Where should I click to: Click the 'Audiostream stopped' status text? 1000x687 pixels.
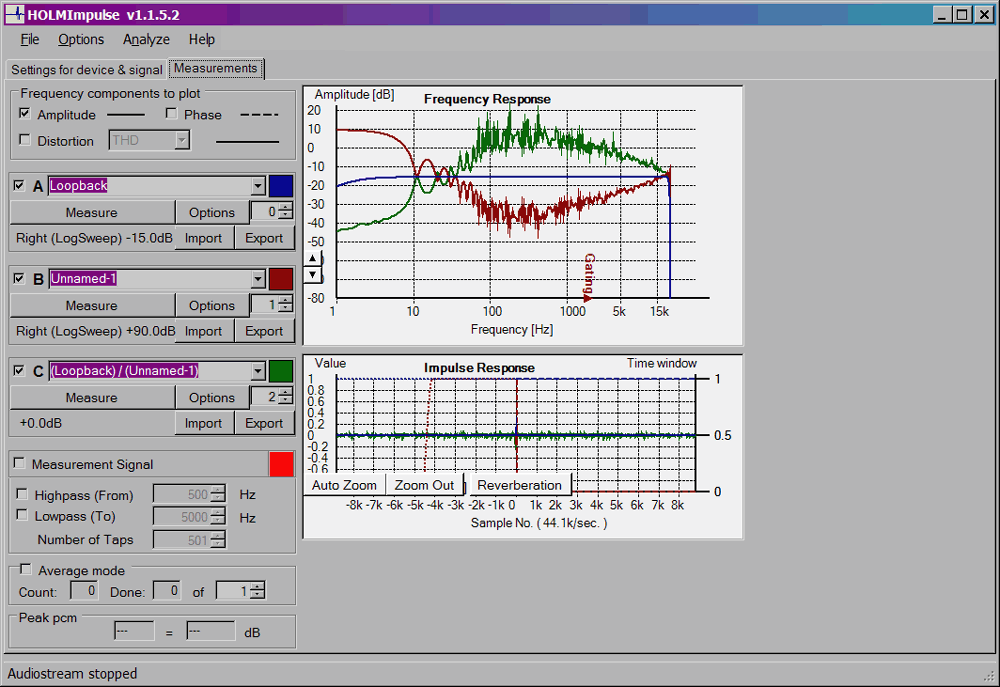pyautogui.click(x=72, y=674)
